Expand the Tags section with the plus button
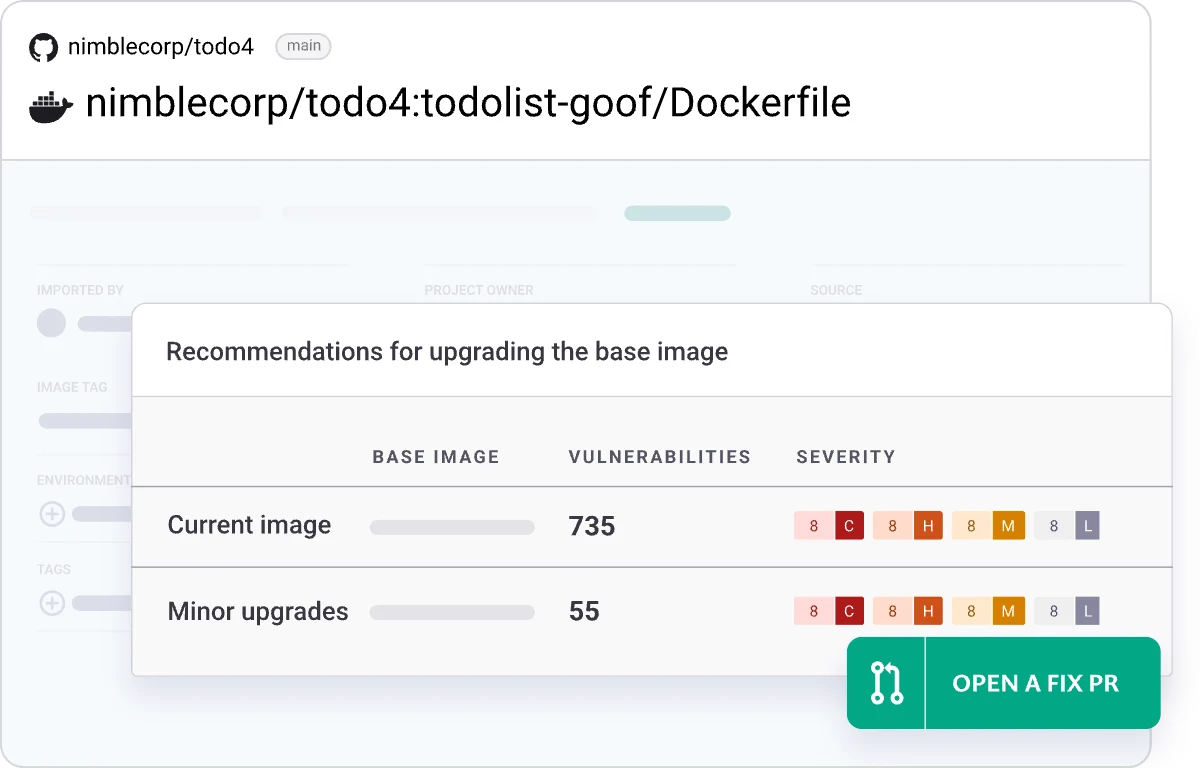The image size is (1200, 768). pyautogui.click(x=52, y=603)
